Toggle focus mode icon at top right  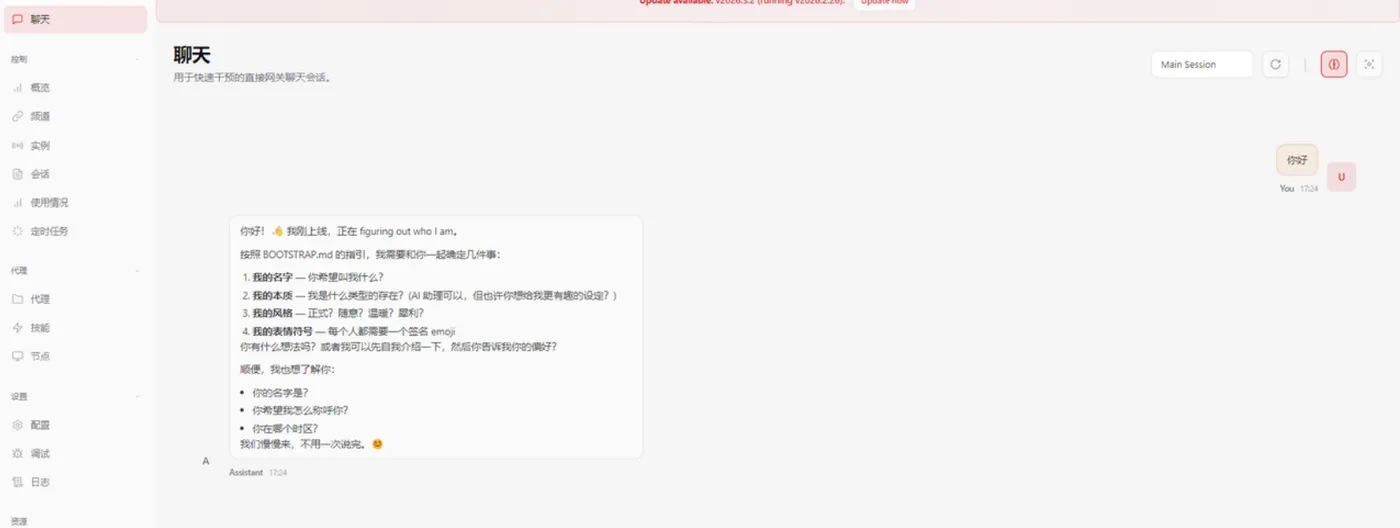pos(1369,64)
